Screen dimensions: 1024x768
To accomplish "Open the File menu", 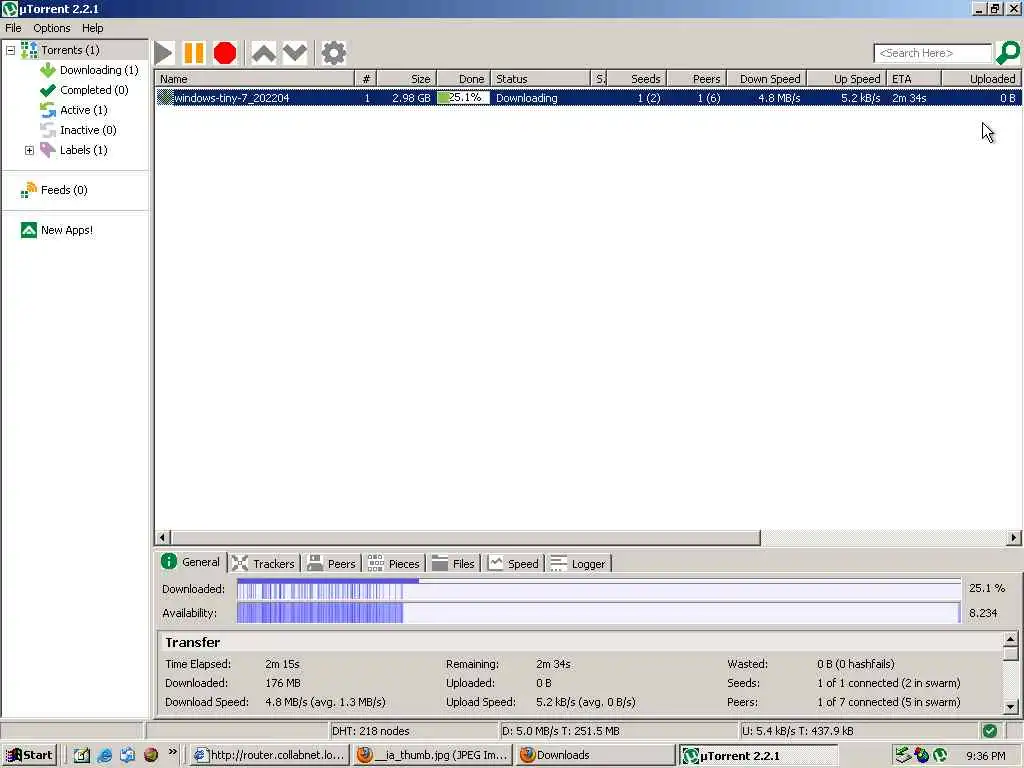I will pos(13,28).
